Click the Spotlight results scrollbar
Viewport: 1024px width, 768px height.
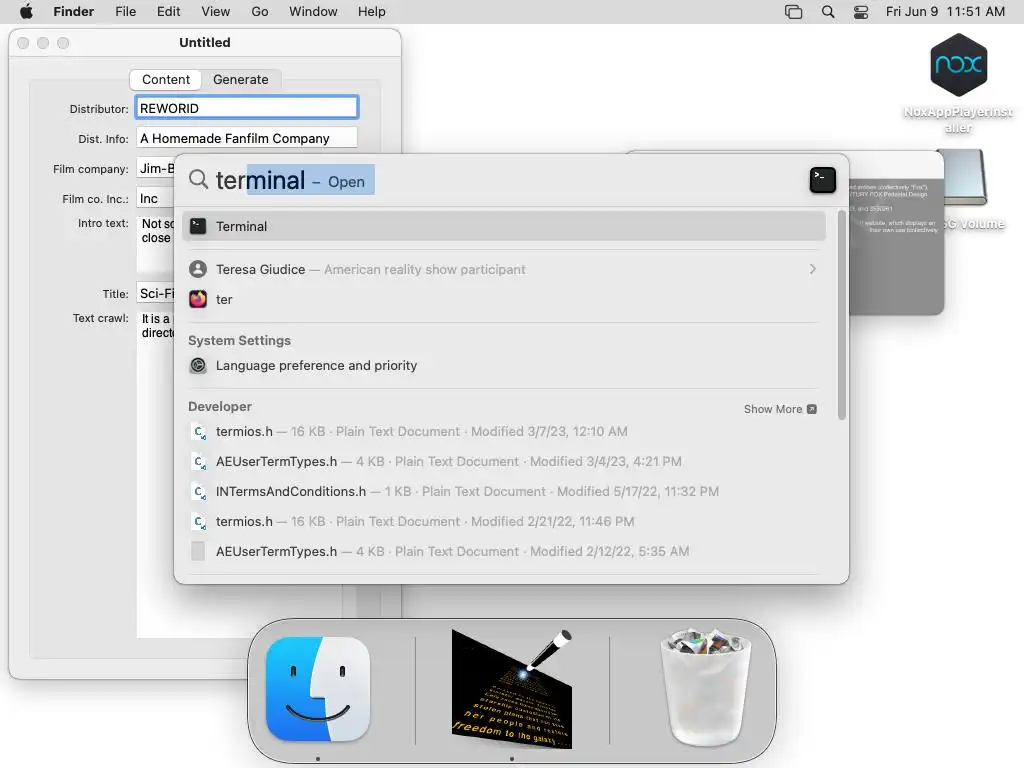(841, 316)
